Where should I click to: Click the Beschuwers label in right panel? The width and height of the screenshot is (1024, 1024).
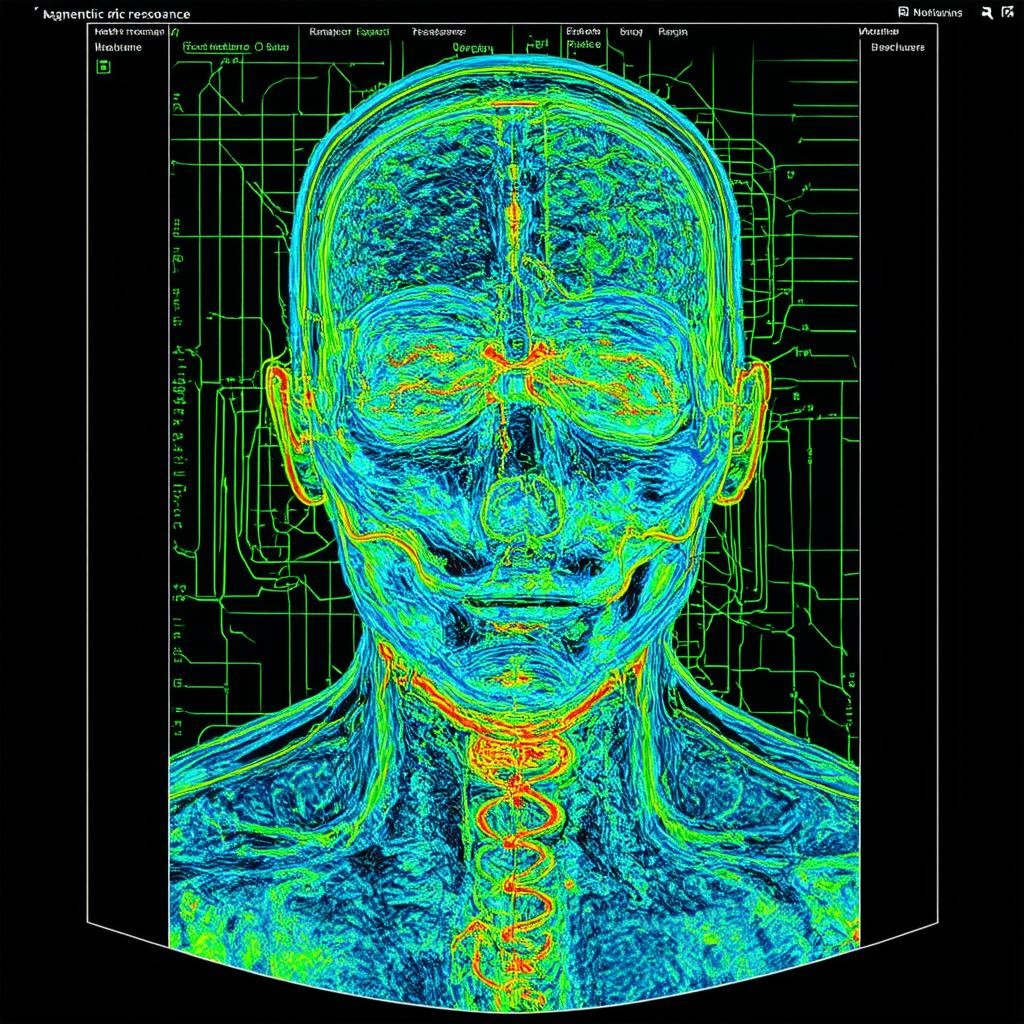897,46
